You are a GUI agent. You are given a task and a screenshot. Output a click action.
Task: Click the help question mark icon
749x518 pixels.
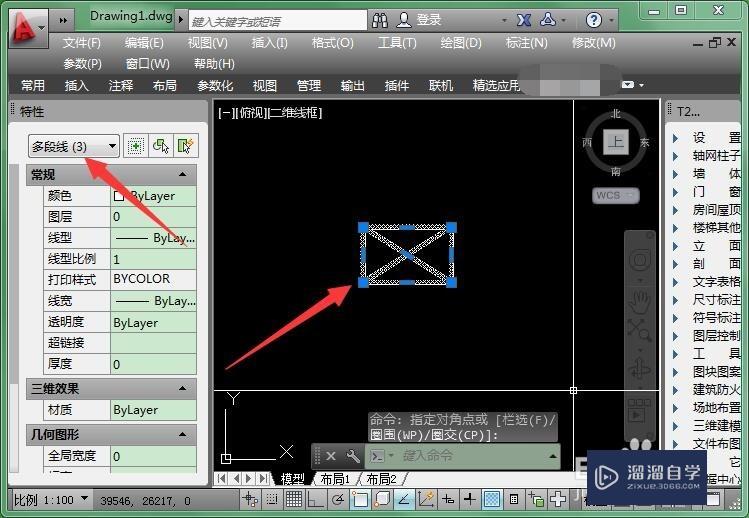point(593,20)
